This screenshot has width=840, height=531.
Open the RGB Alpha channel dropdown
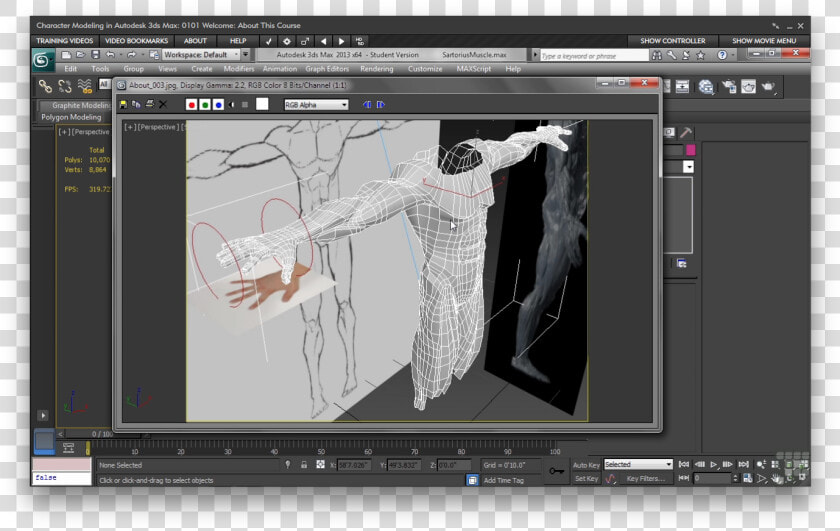point(316,105)
